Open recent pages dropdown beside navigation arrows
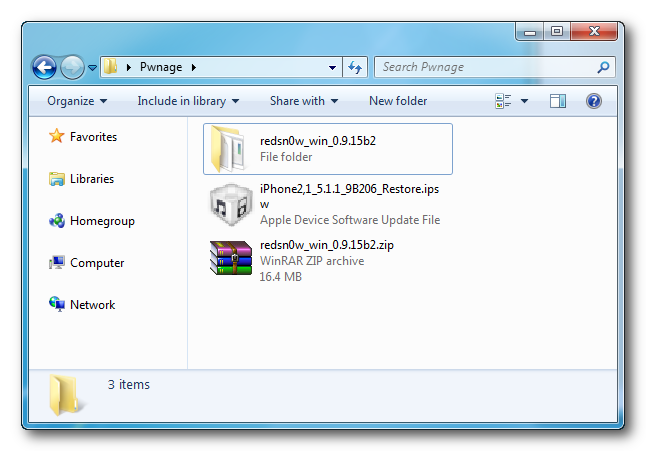Screen dimensions: 646x451 pos(93,68)
